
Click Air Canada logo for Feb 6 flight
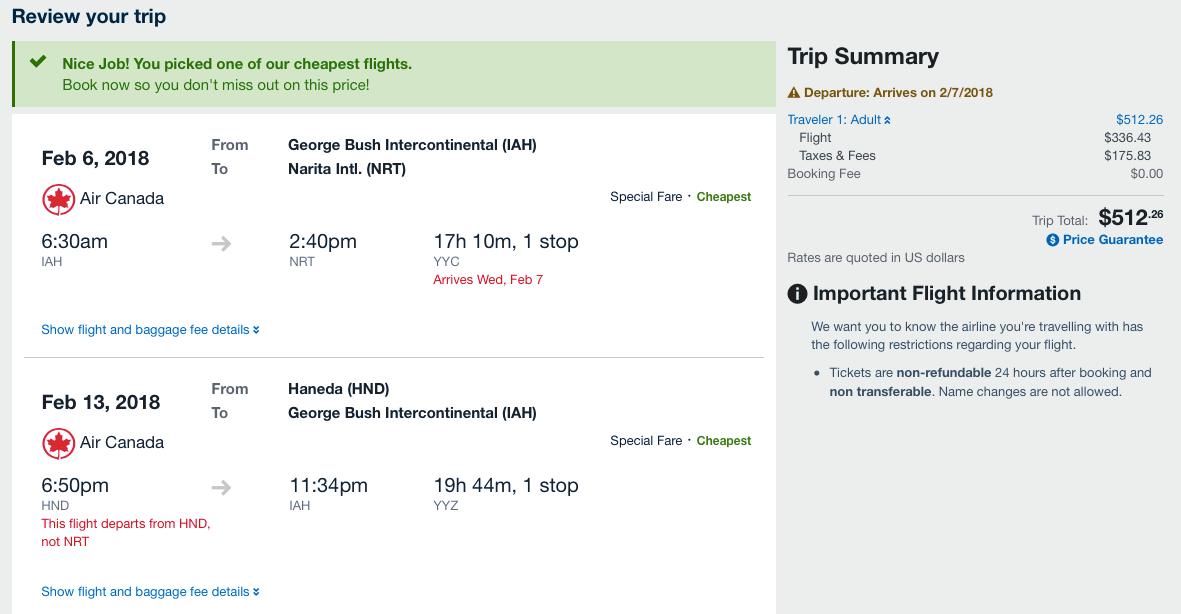[59, 199]
